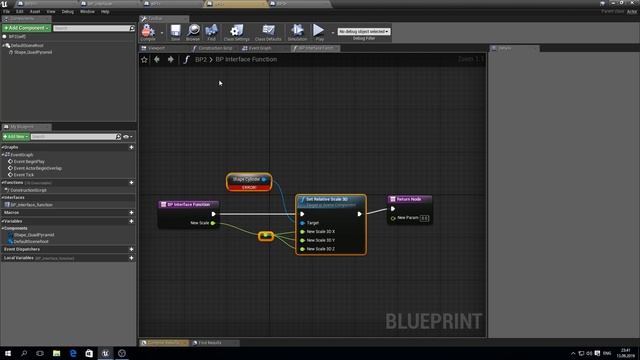Click the Find toolbar icon
The width and height of the screenshot is (640, 360).
click(x=211, y=31)
